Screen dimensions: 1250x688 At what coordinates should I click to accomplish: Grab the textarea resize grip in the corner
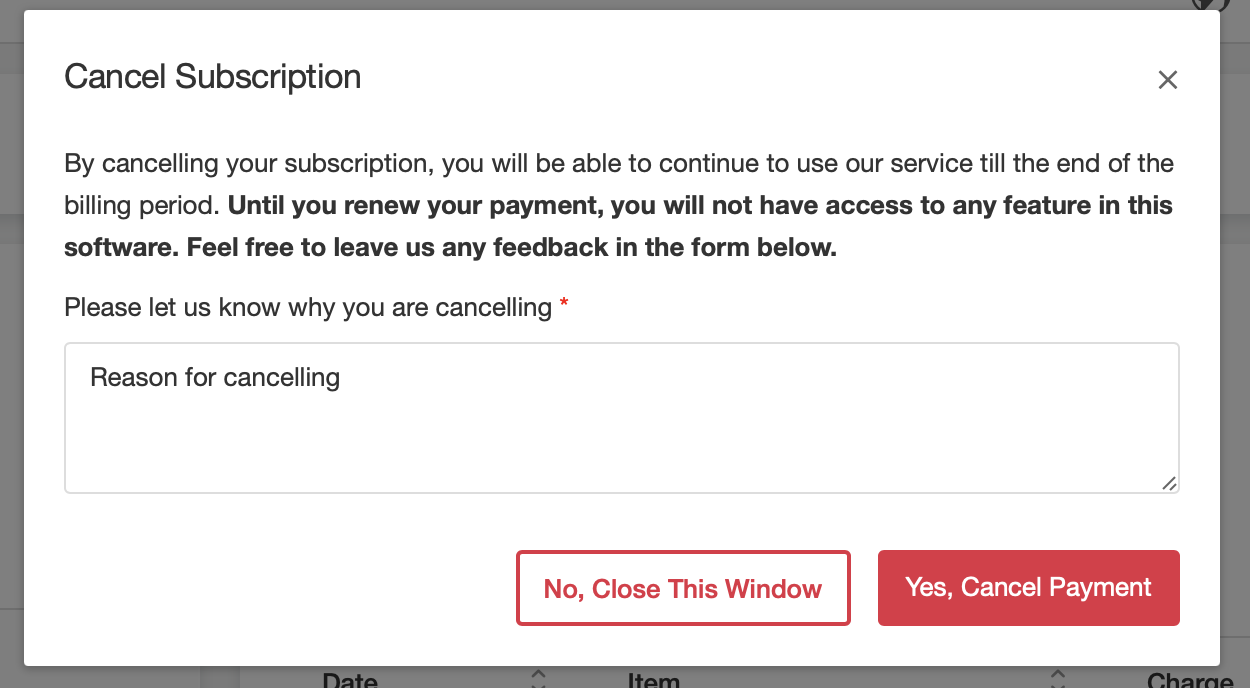coord(1169,483)
